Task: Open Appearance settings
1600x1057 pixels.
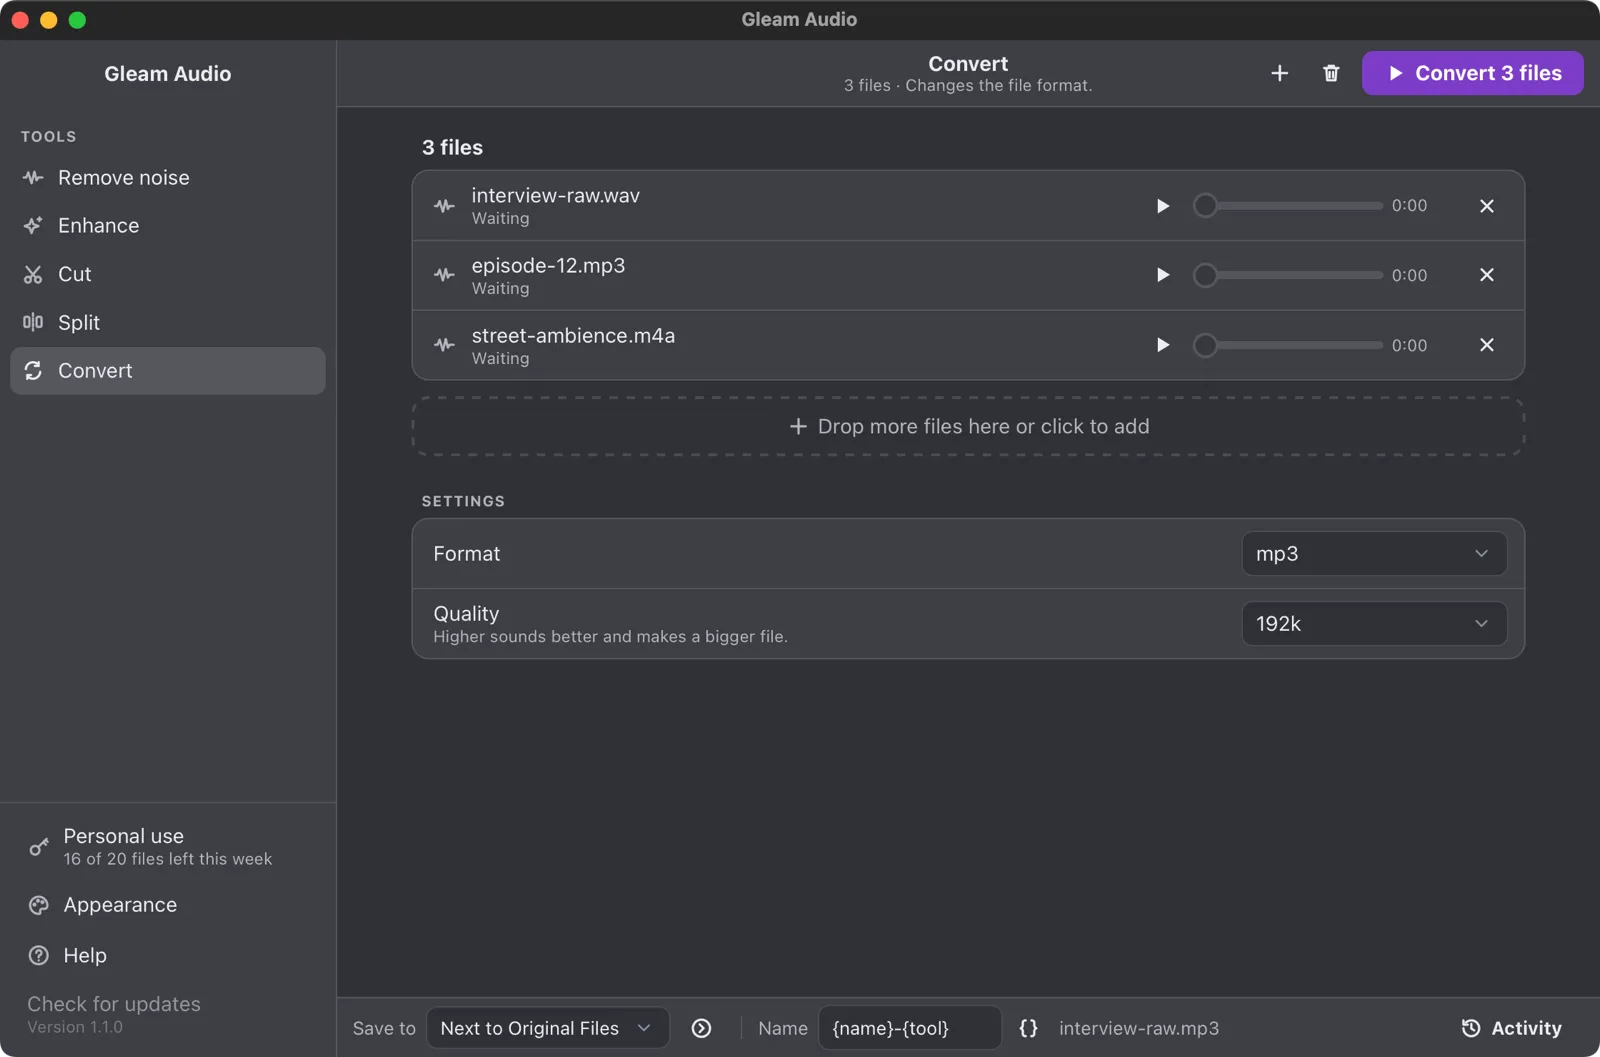Action: click(167, 905)
